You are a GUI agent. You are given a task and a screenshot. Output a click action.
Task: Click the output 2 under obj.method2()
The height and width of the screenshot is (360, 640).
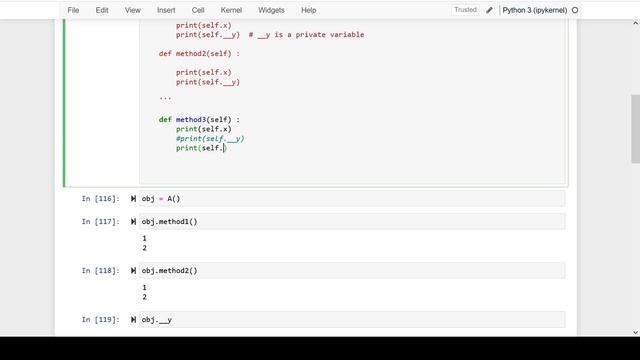(144, 297)
